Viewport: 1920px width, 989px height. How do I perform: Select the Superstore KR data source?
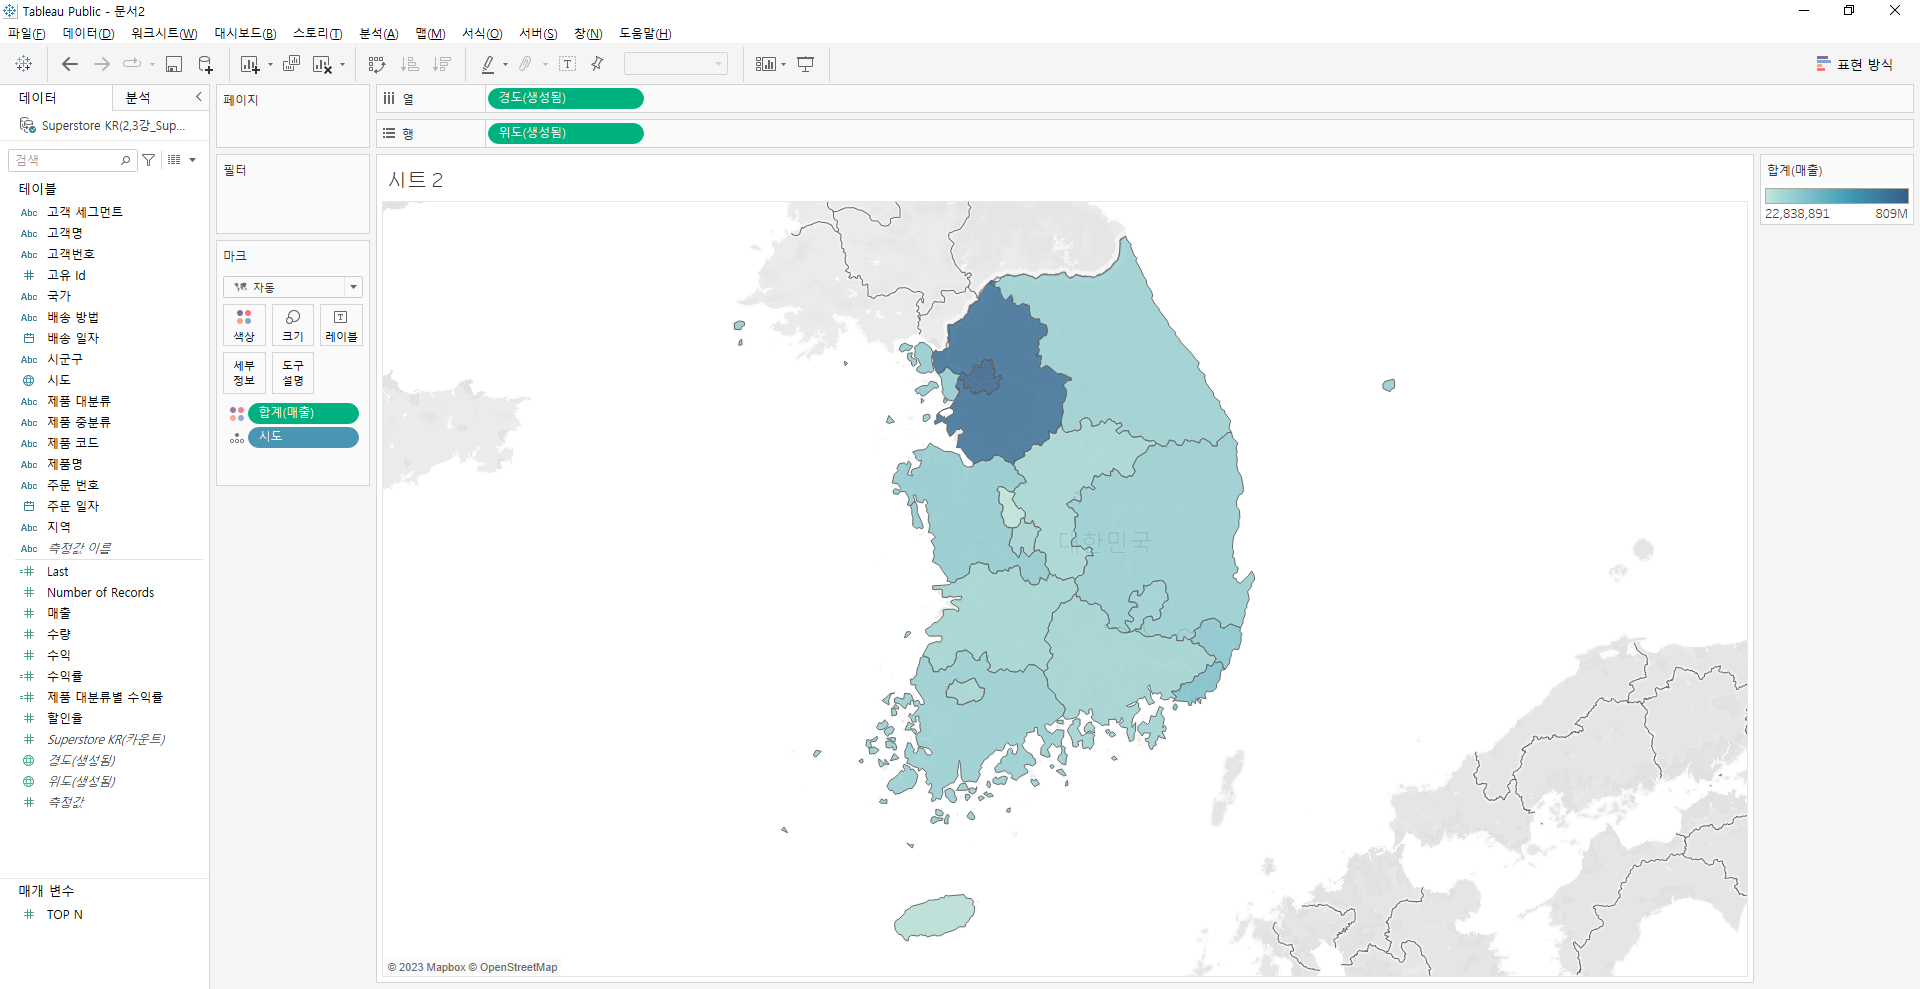pos(104,126)
